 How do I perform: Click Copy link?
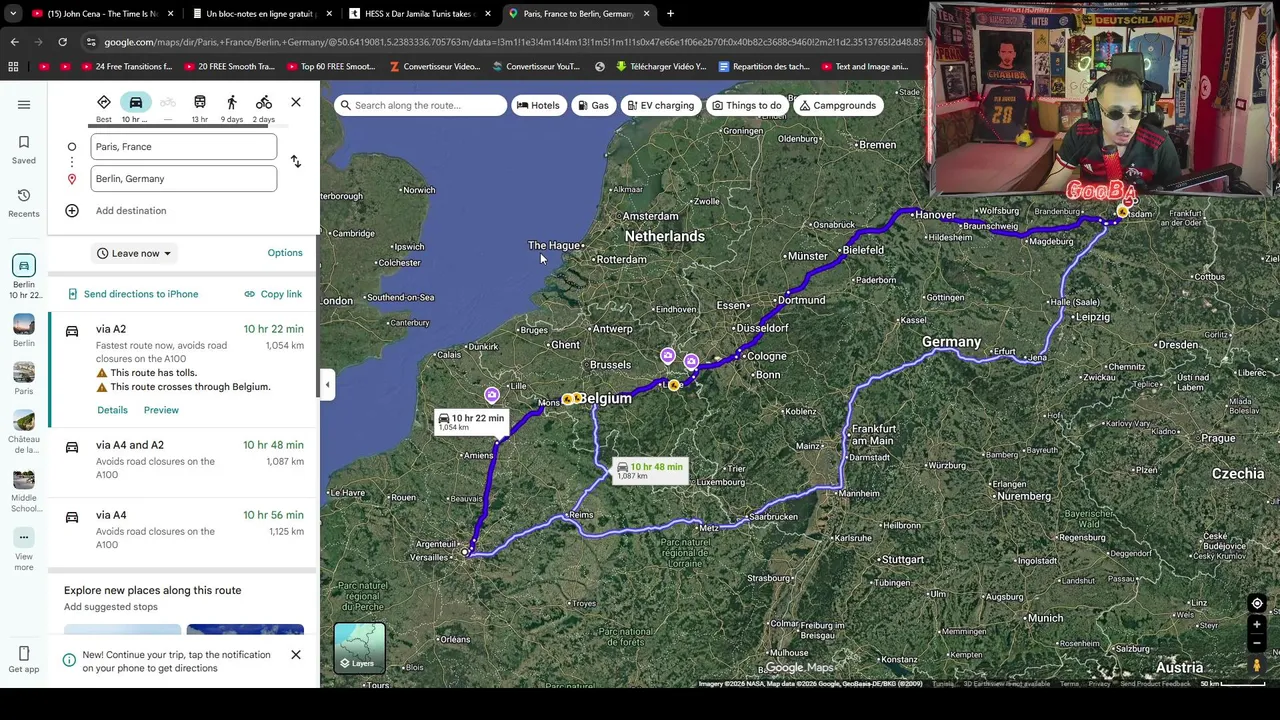pos(273,294)
